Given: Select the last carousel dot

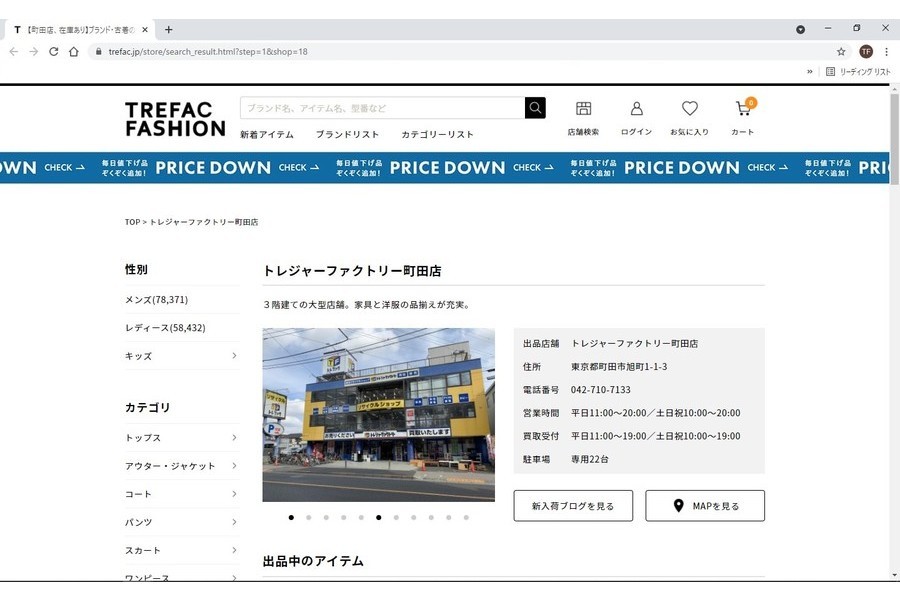Looking at the screenshot, I should point(466,517).
